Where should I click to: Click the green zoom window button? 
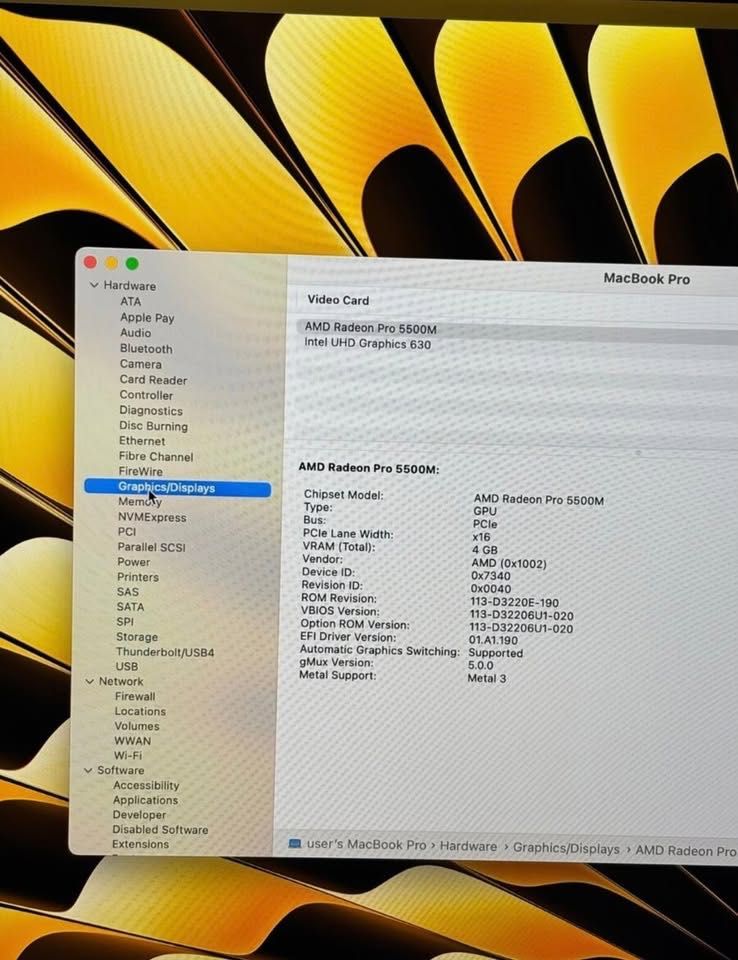tap(132, 263)
